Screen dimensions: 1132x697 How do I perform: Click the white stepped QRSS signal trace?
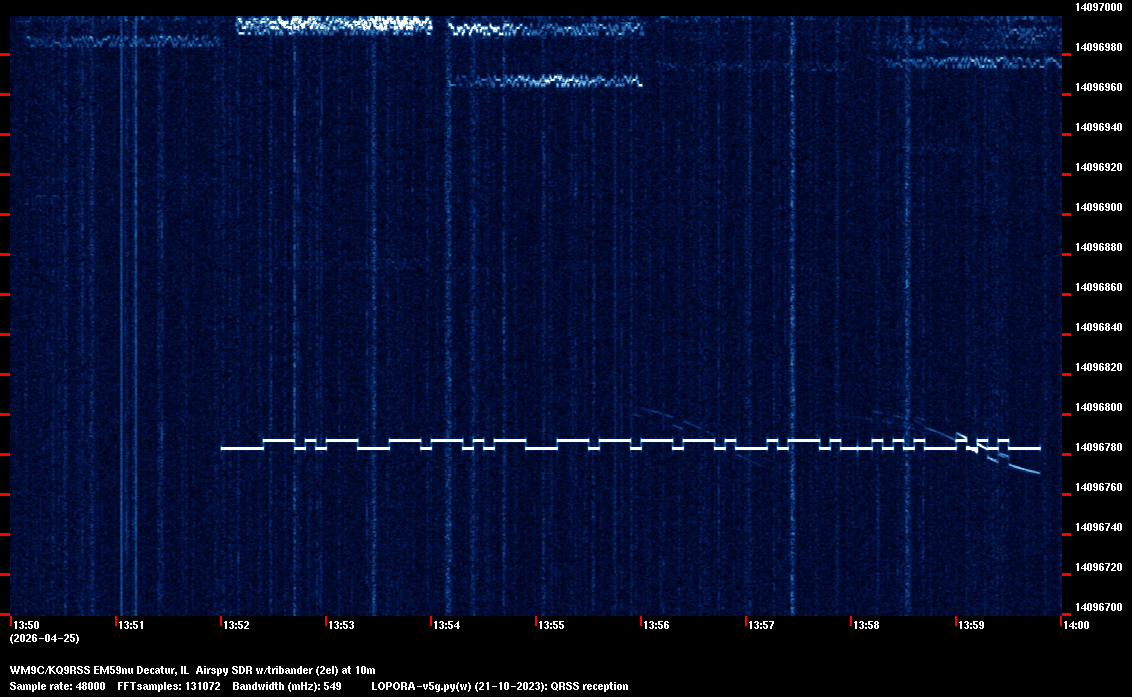(x=540, y=448)
